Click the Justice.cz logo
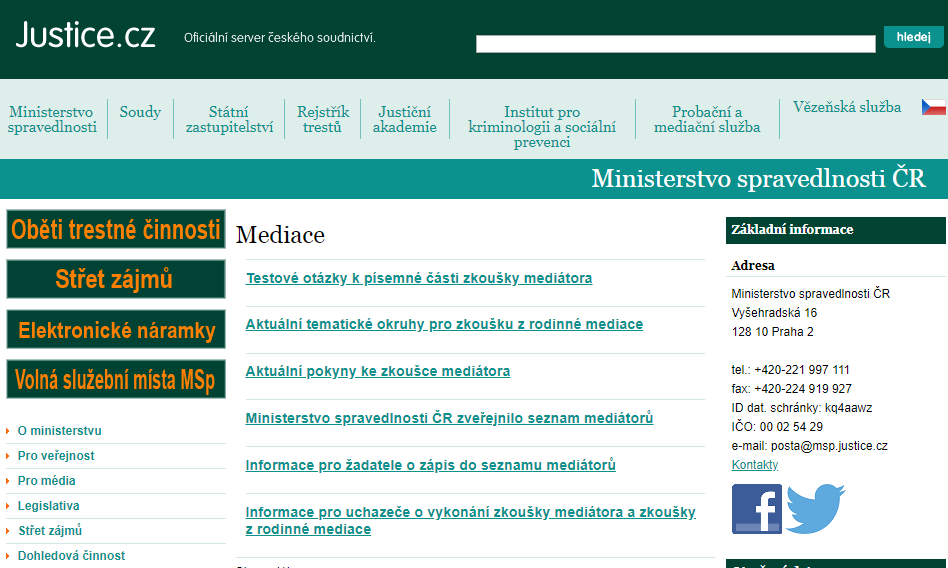 coord(85,35)
